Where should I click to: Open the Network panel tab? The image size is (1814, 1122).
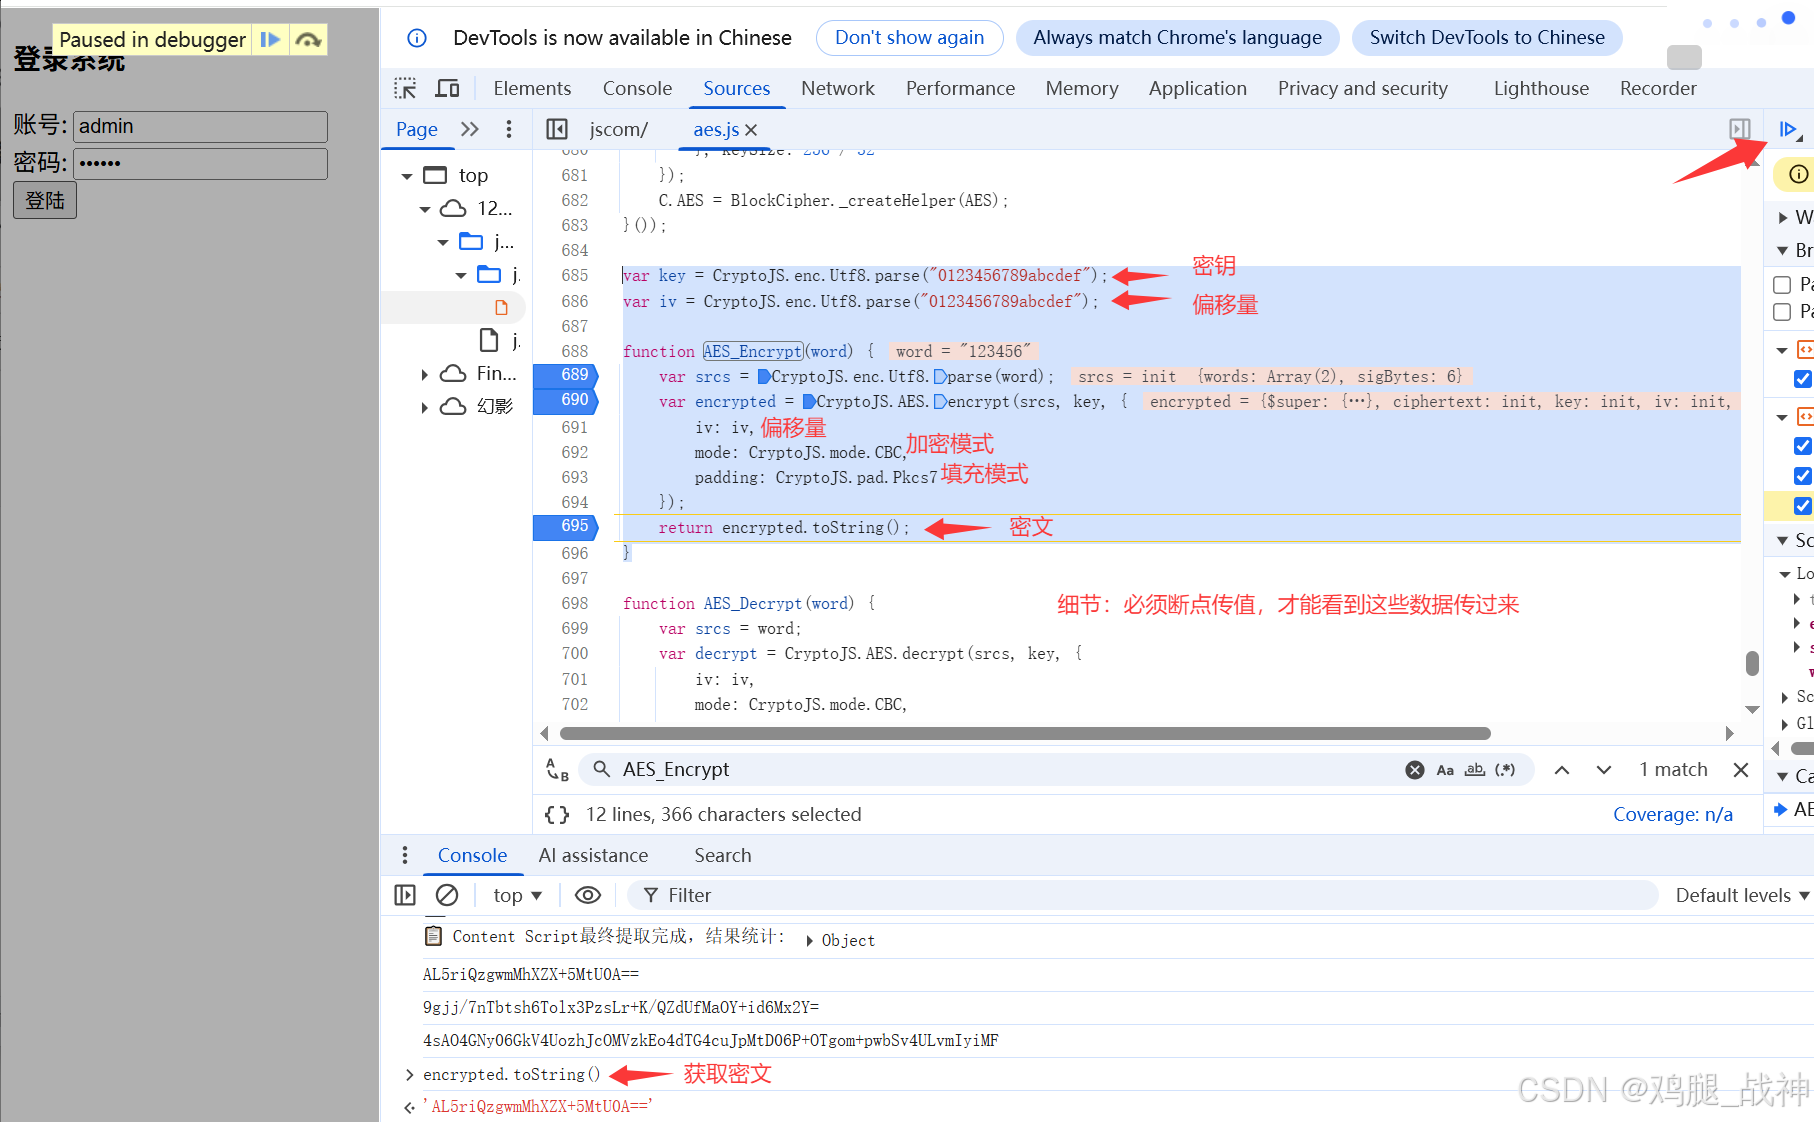838,88
